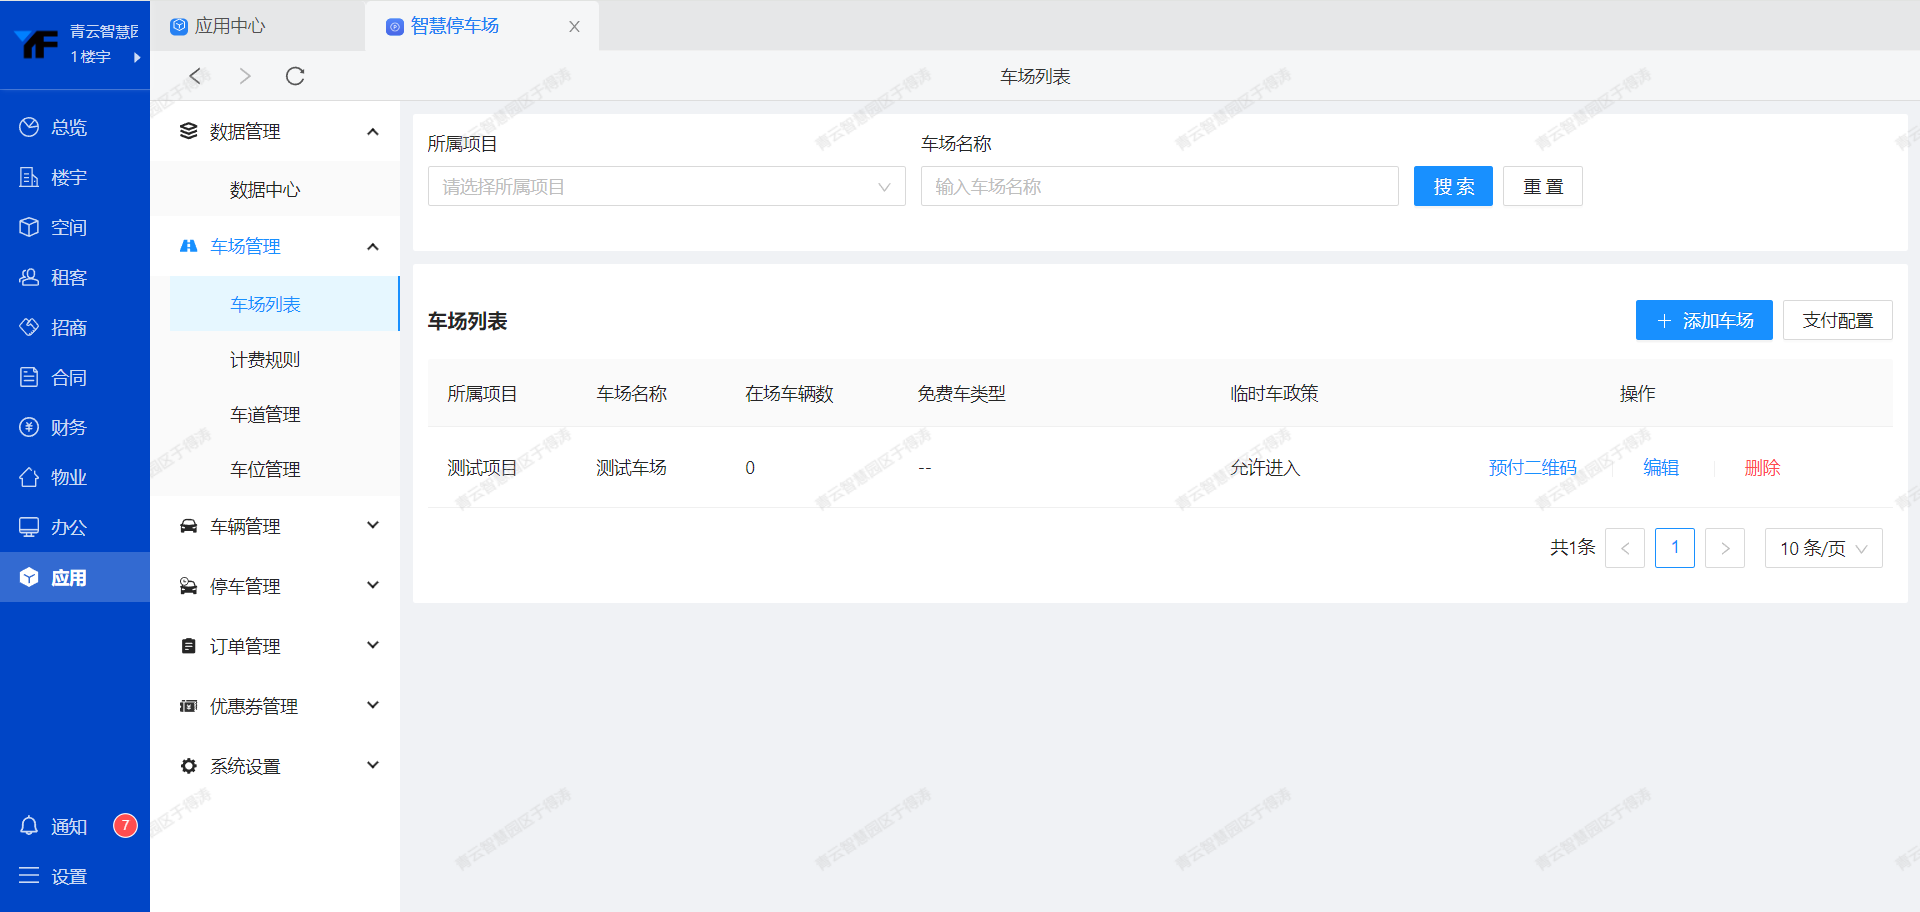Click the 系统设置 gear icon
Viewport: 1920px width, 912px height.
click(188, 766)
